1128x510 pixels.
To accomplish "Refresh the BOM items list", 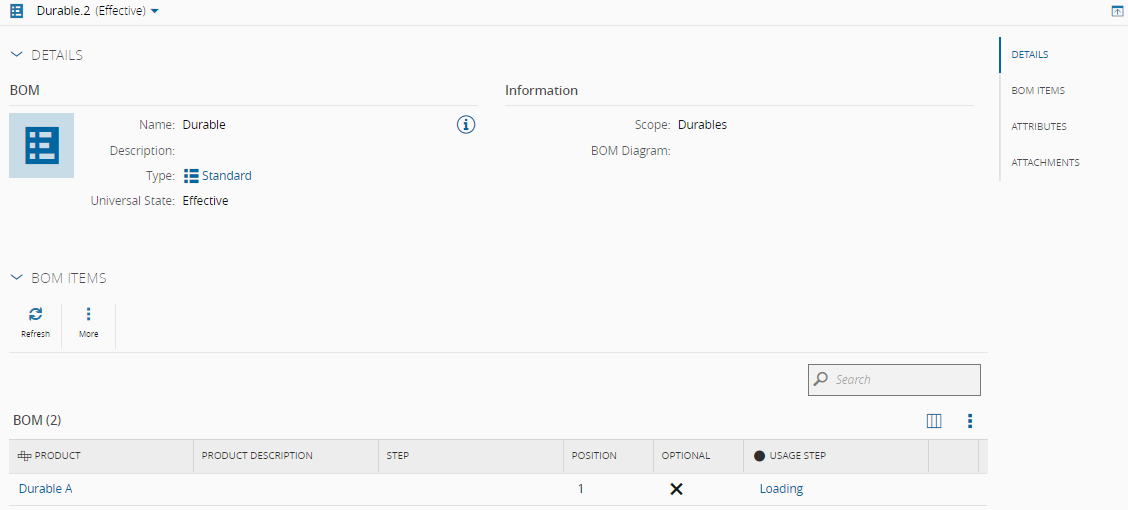I will coord(35,321).
